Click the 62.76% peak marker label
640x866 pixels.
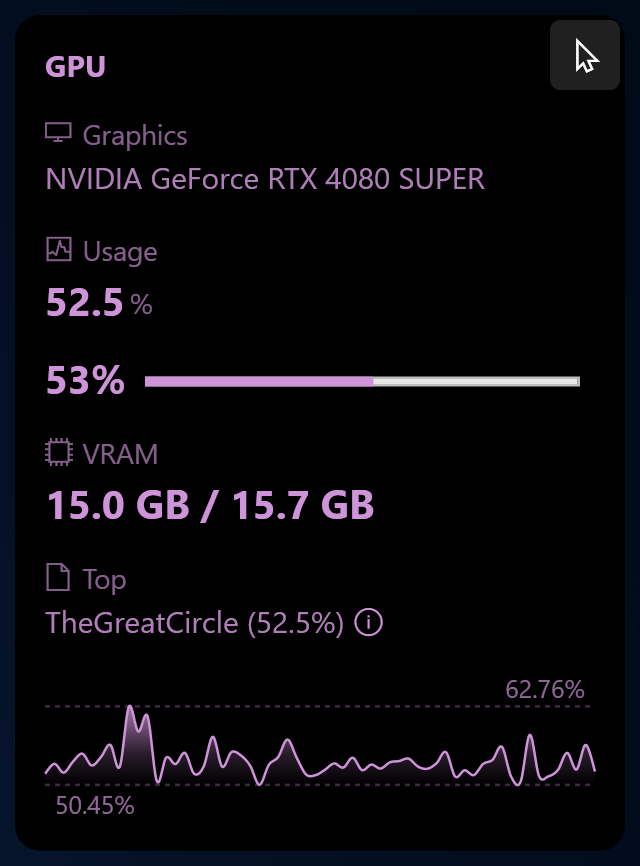pos(544,689)
